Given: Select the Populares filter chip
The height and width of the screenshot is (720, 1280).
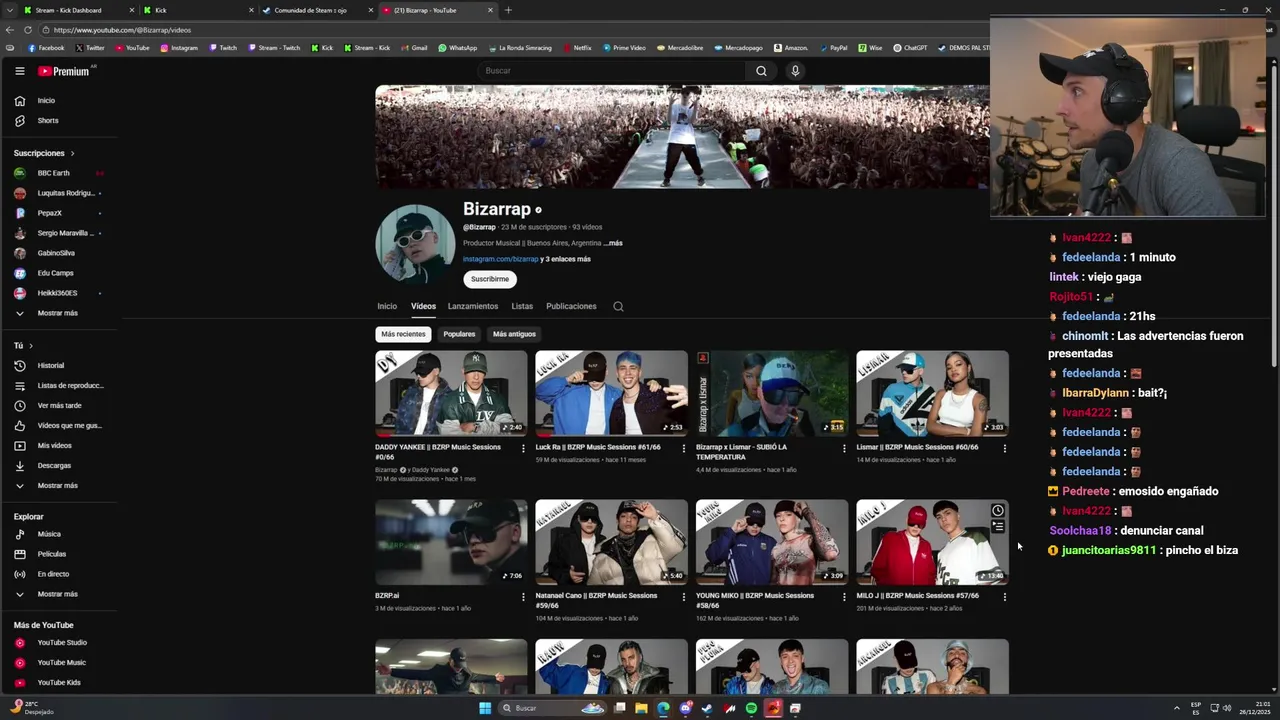Looking at the screenshot, I should click(459, 334).
